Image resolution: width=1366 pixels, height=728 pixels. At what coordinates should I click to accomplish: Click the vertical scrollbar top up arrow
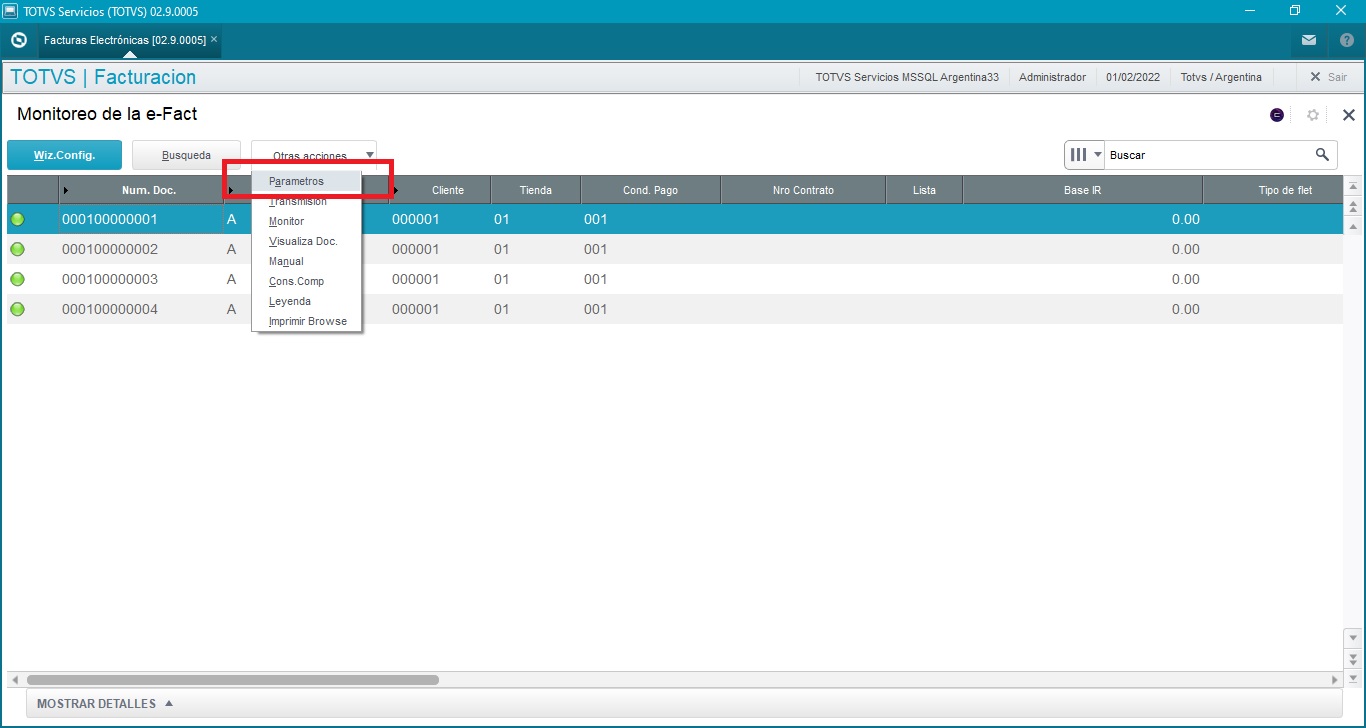pos(1353,186)
